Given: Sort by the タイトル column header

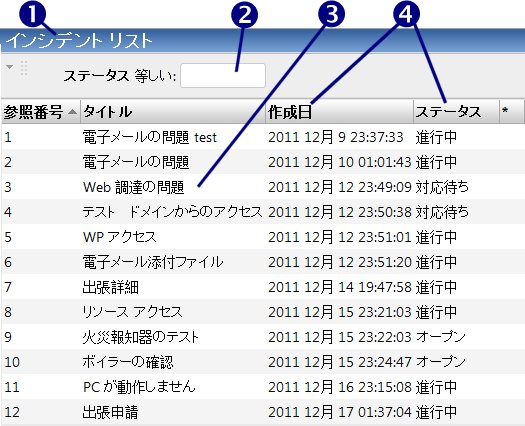Looking at the screenshot, I should (x=173, y=112).
